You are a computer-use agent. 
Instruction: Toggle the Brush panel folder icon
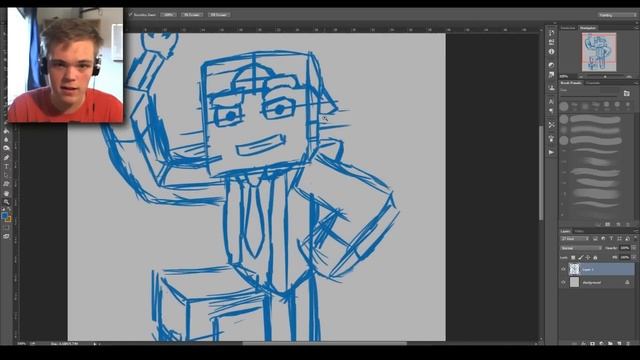point(627,93)
